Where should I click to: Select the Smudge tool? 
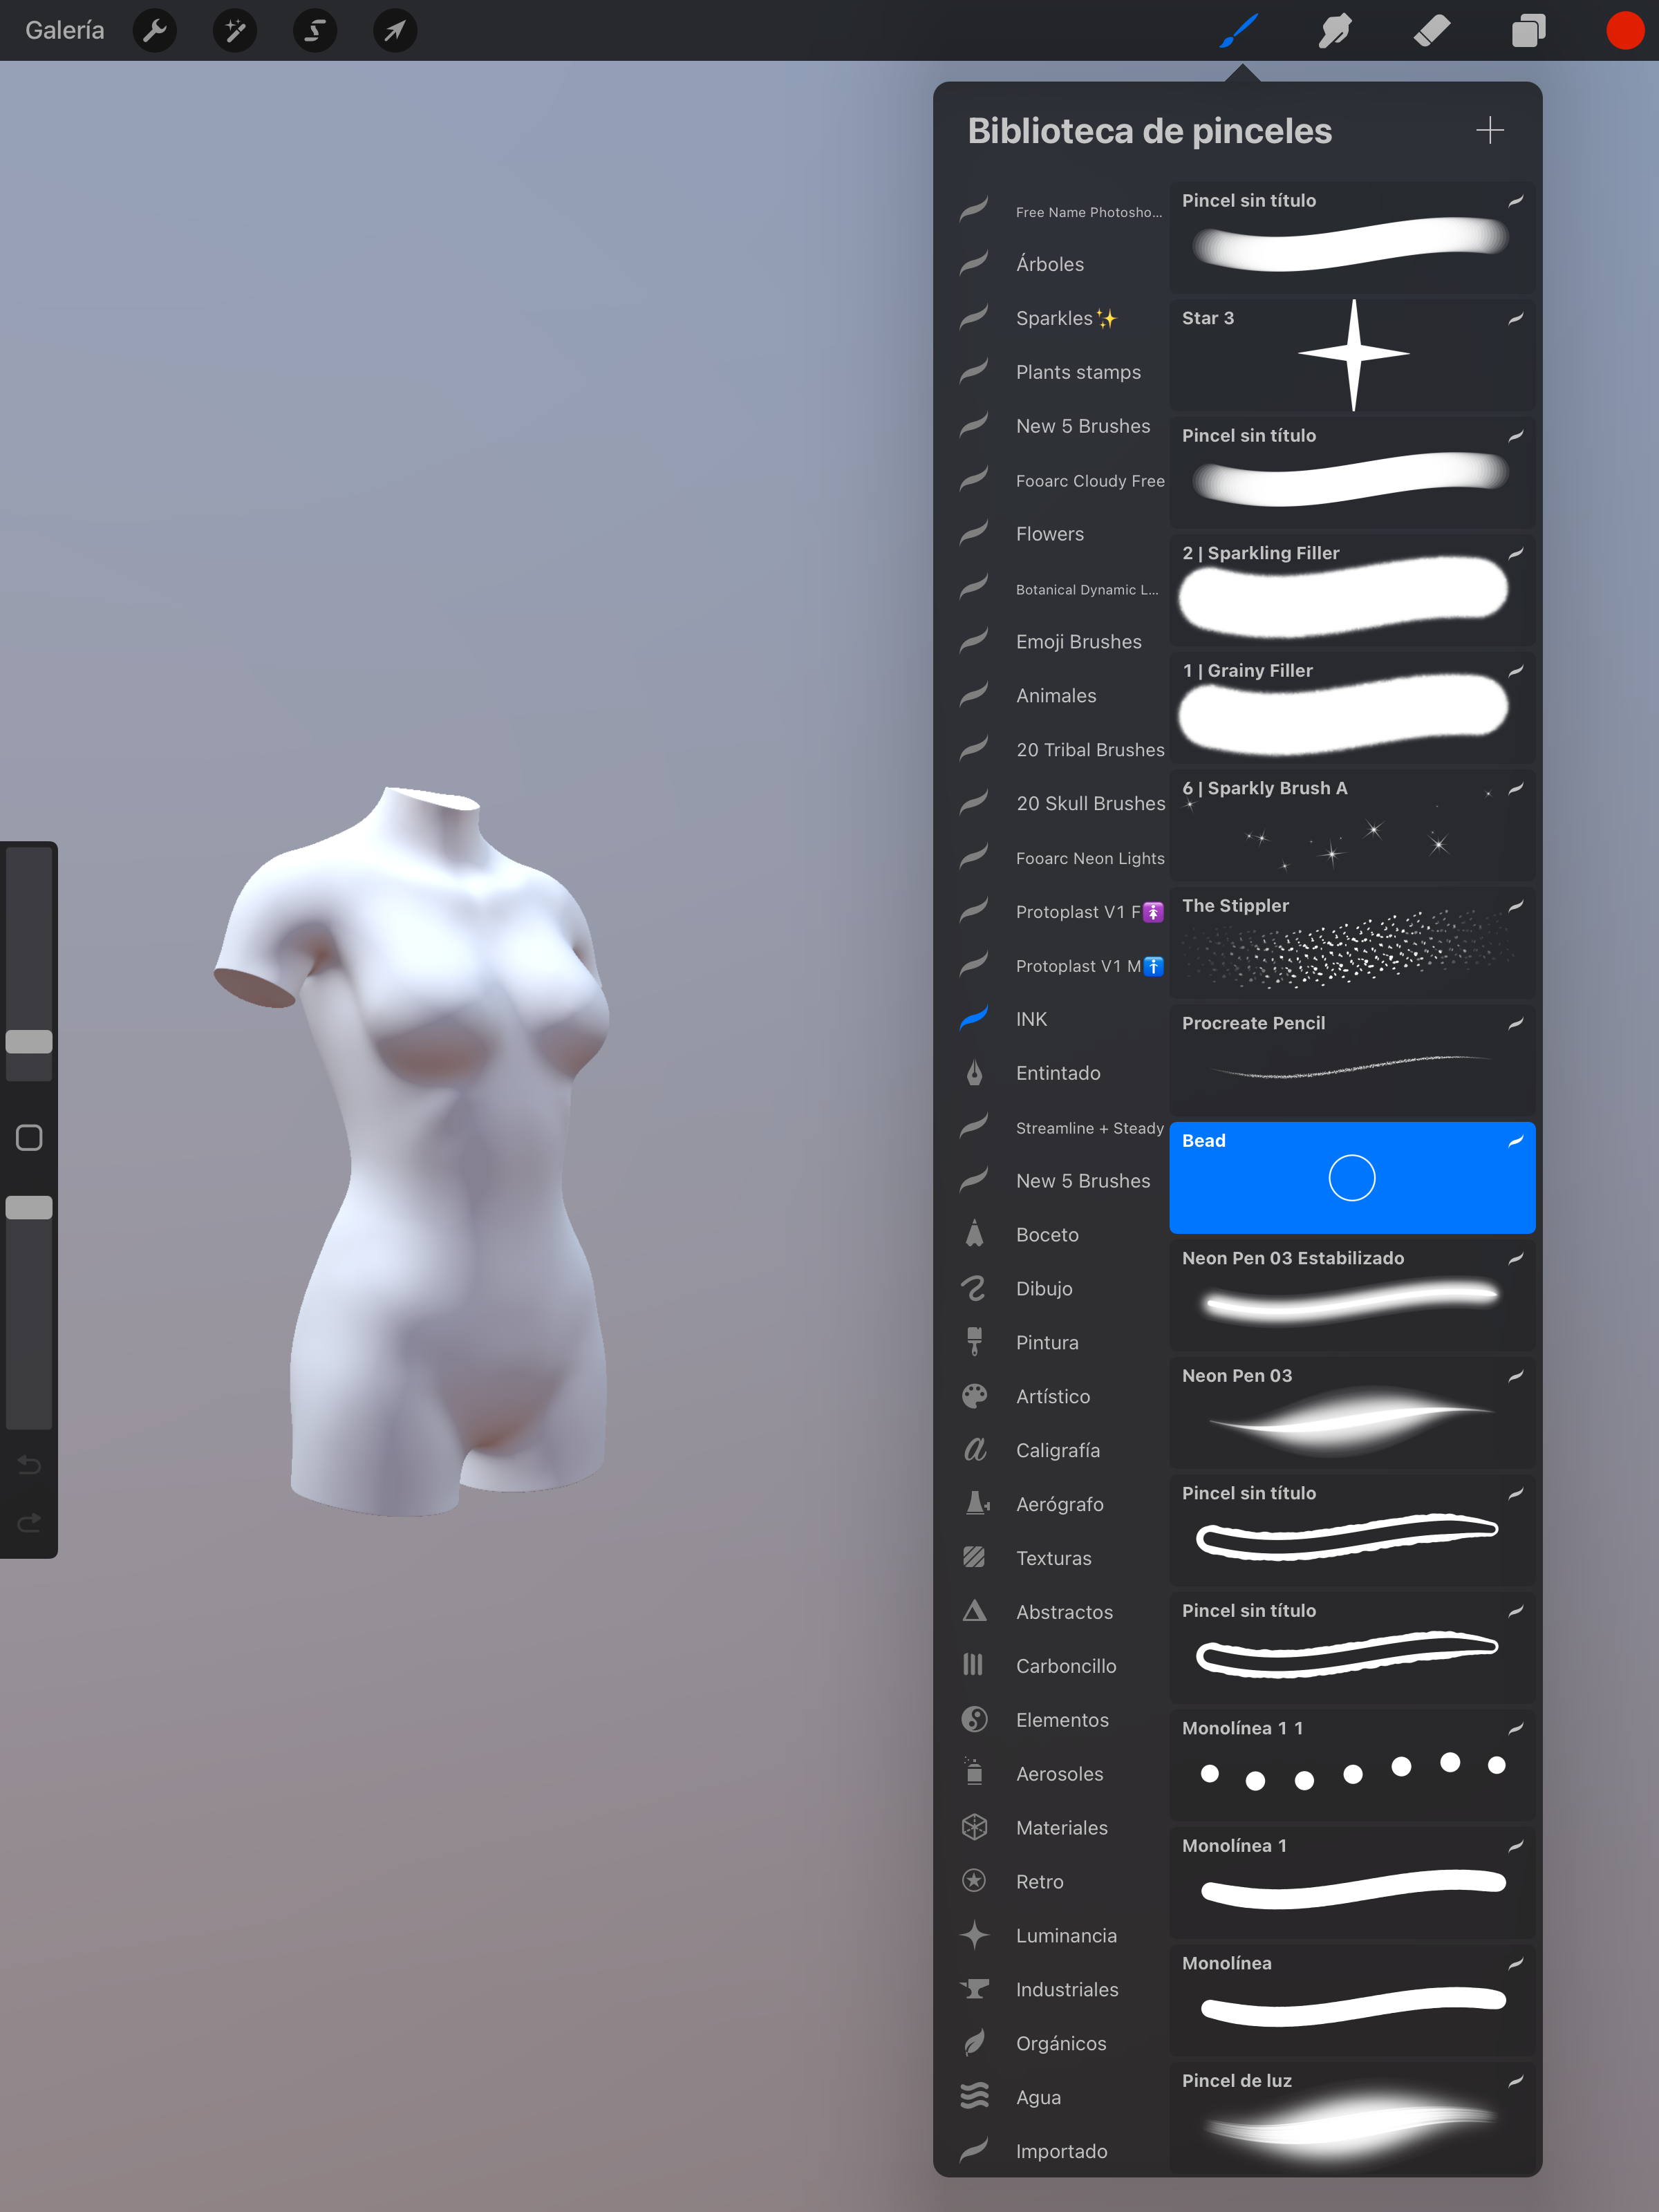[x=1335, y=30]
